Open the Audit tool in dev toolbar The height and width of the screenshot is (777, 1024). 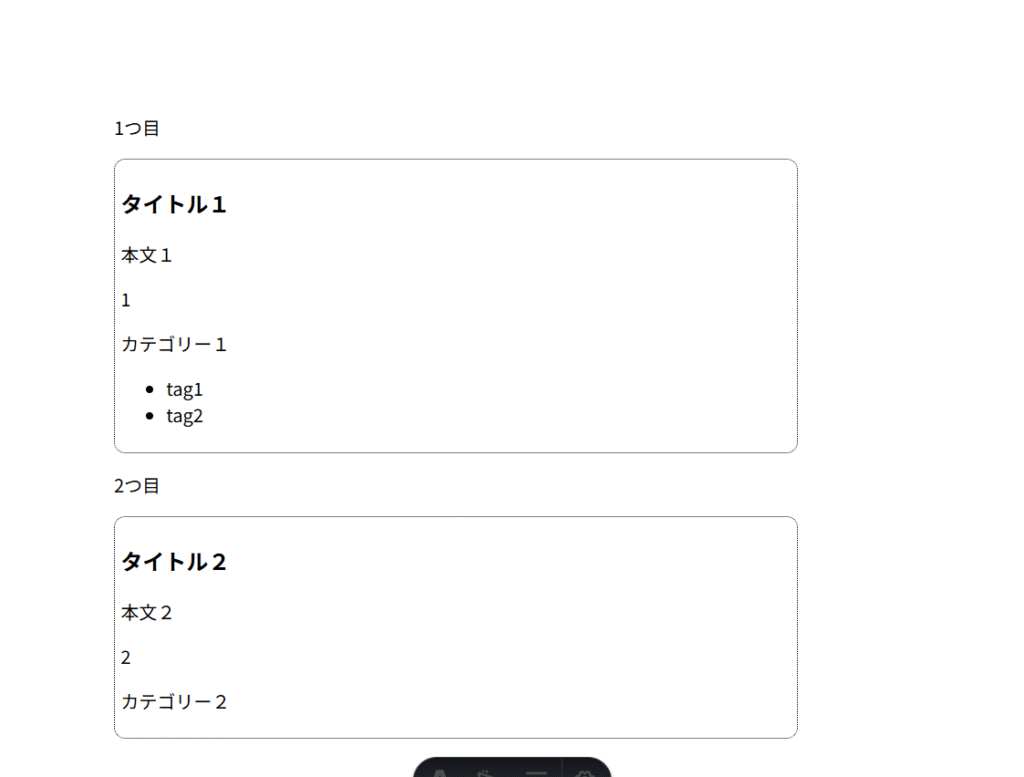click(536, 772)
